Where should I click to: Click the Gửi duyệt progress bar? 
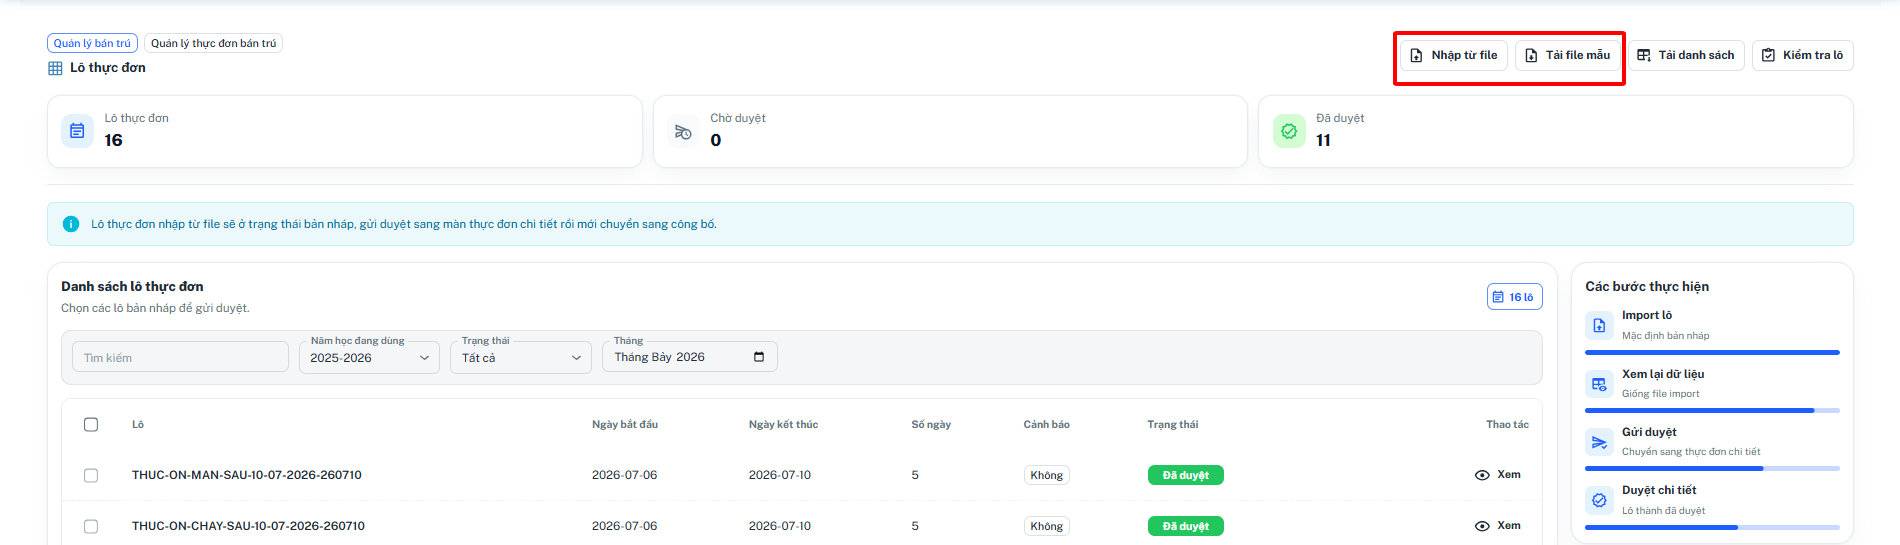pos(1712,468)
